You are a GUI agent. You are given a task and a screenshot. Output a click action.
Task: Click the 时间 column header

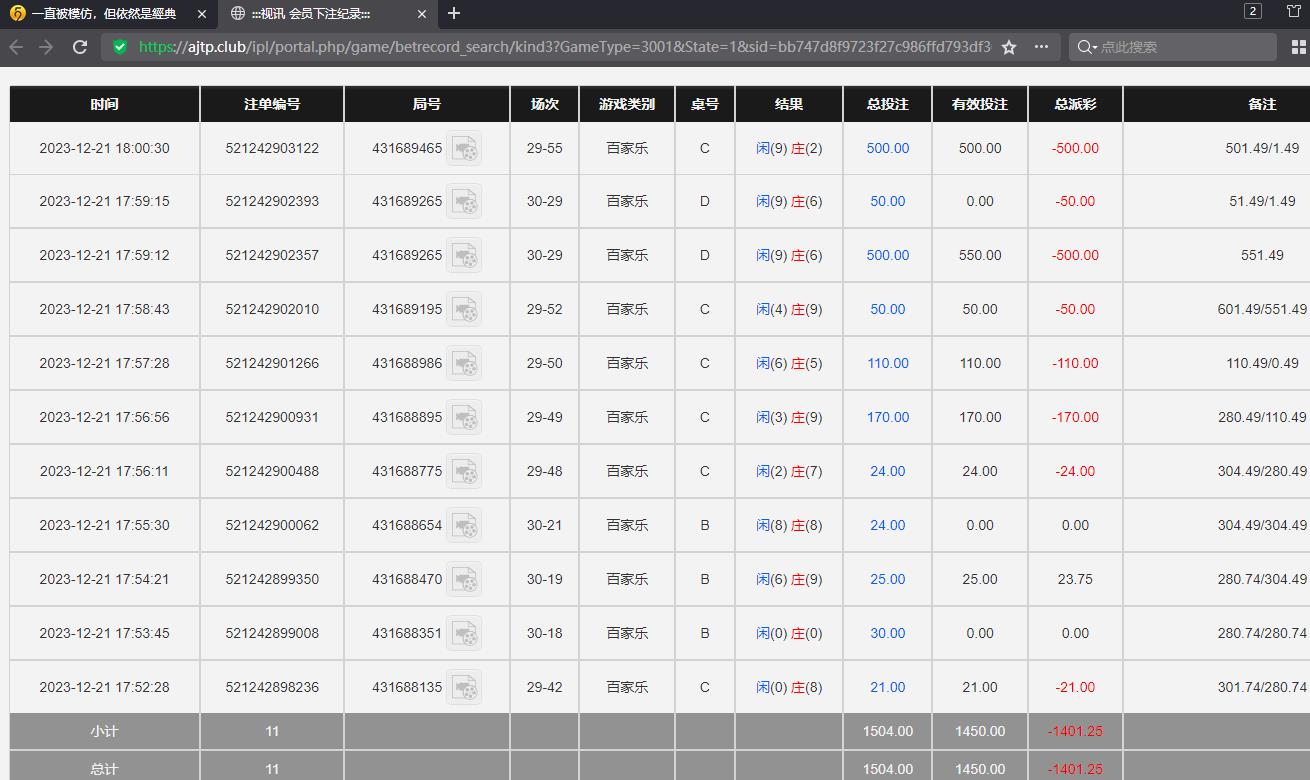(104, 104)
